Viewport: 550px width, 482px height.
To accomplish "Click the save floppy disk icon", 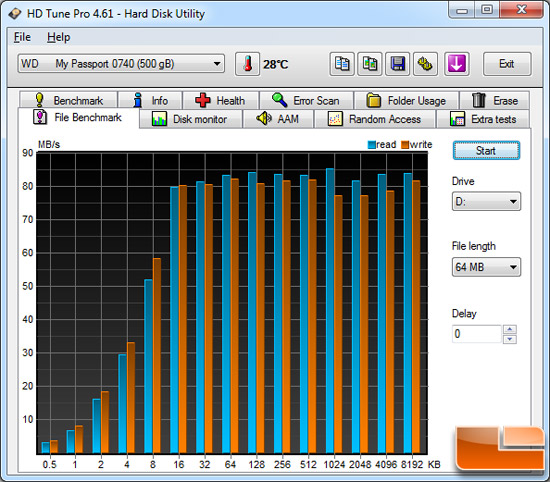I will pyautogui.click(x=397, y=64).
